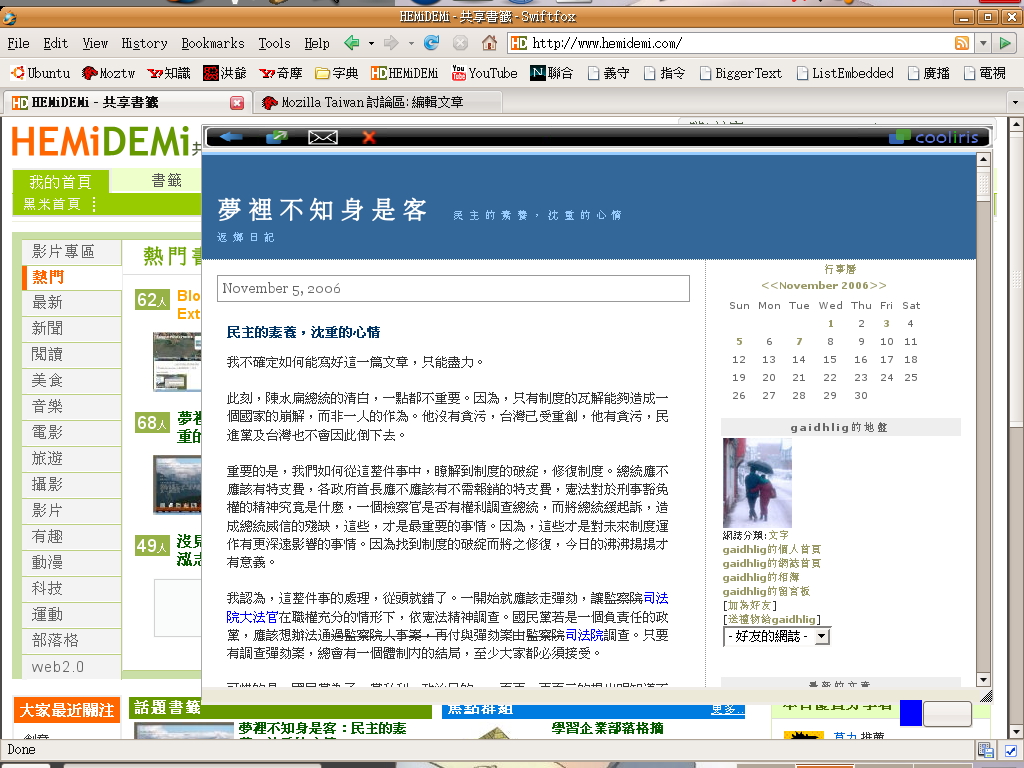Switch to Mozilla Taiwan 討論區 tab

point(372,102)
